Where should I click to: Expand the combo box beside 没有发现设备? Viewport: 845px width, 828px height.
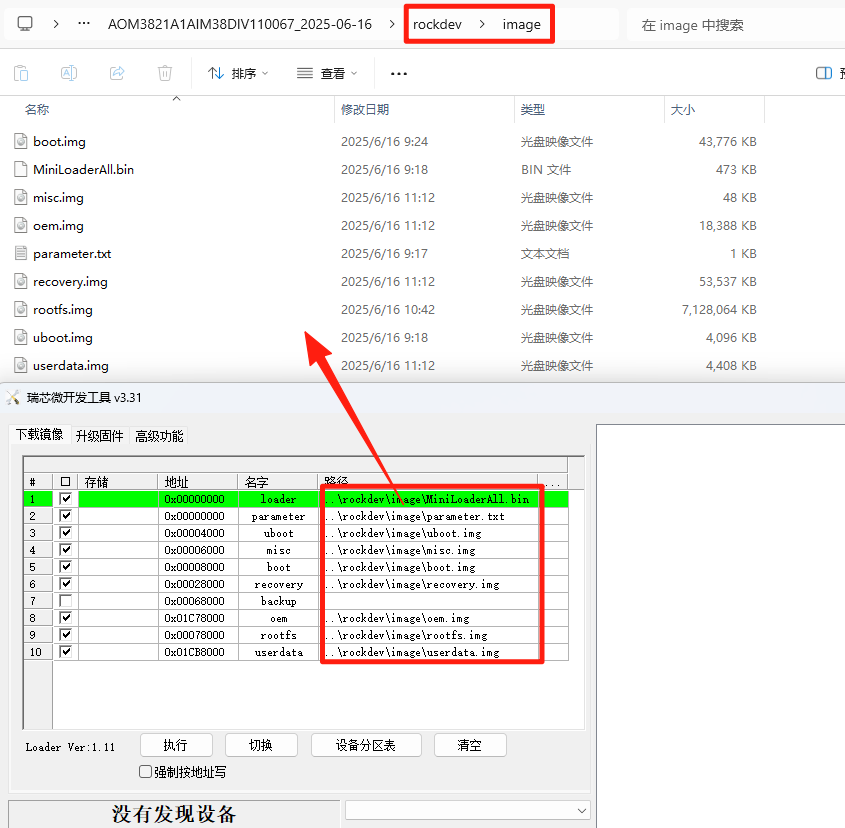(x=581, y=810)
